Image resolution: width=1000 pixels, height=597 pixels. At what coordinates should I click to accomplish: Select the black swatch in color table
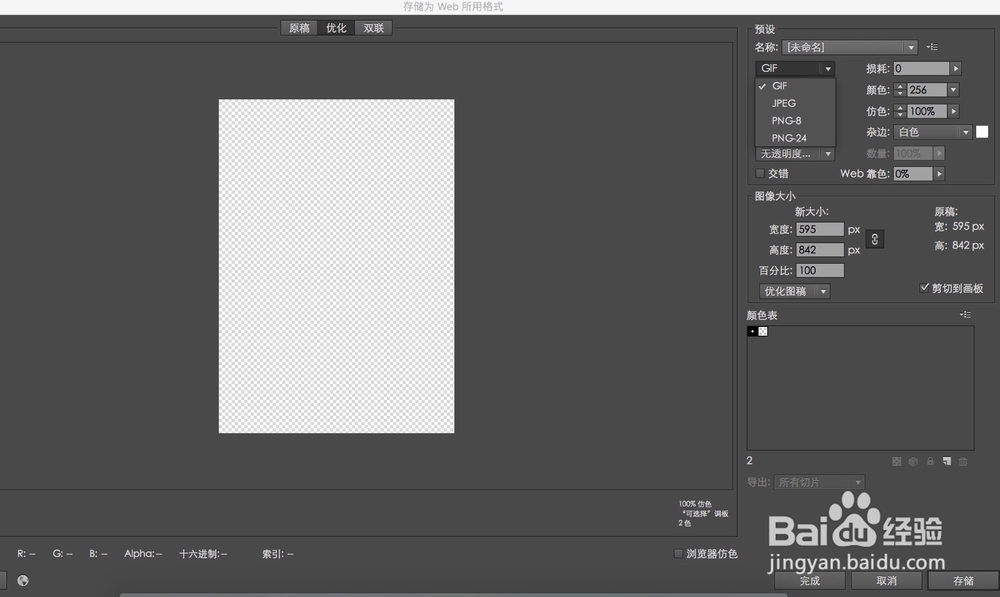753,332
